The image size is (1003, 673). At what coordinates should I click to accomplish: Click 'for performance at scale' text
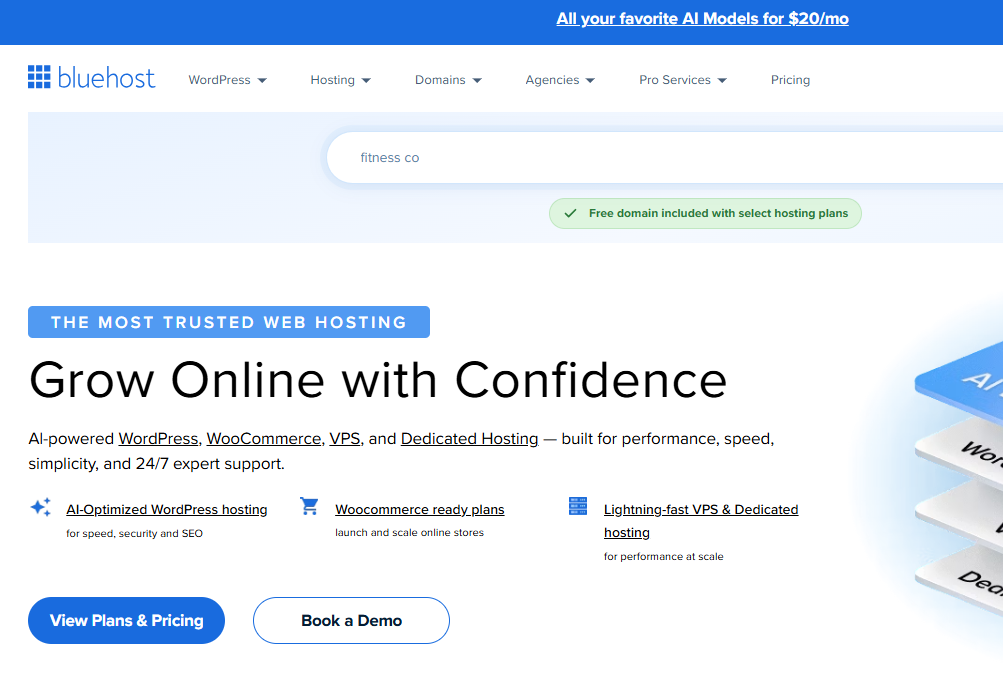point(663,557)
